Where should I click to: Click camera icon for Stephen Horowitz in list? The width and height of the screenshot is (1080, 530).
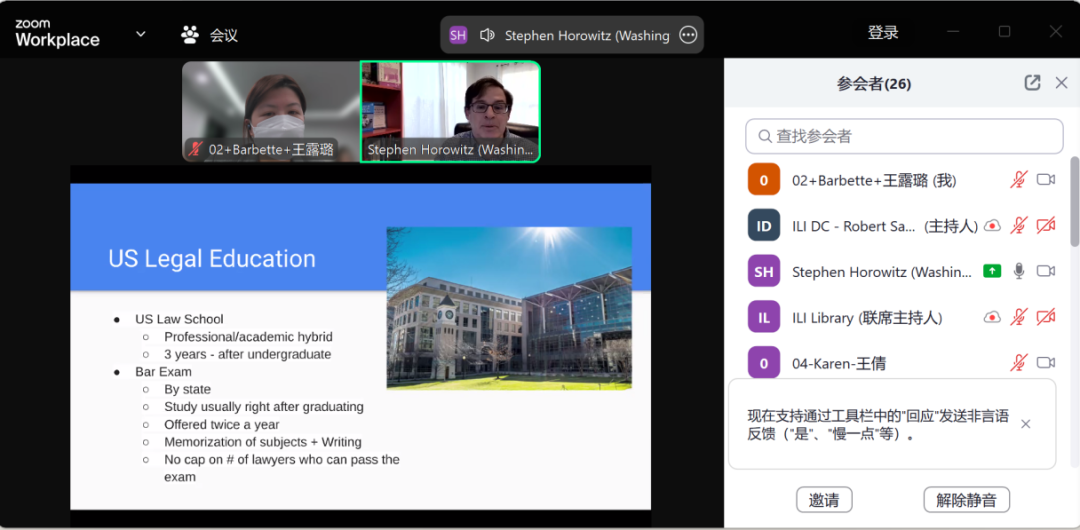(x=1046, y=271)
